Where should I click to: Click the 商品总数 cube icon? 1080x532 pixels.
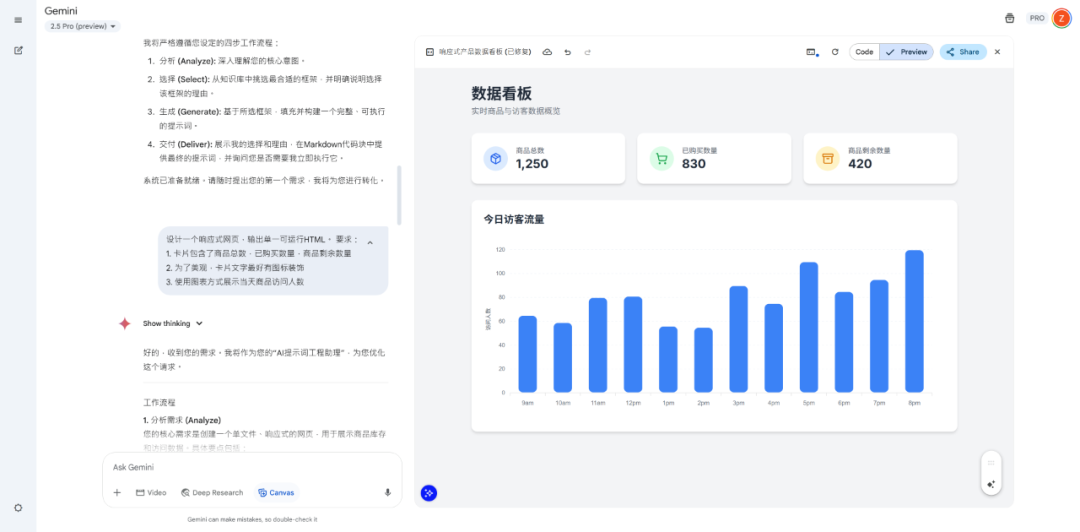point(495,158)
